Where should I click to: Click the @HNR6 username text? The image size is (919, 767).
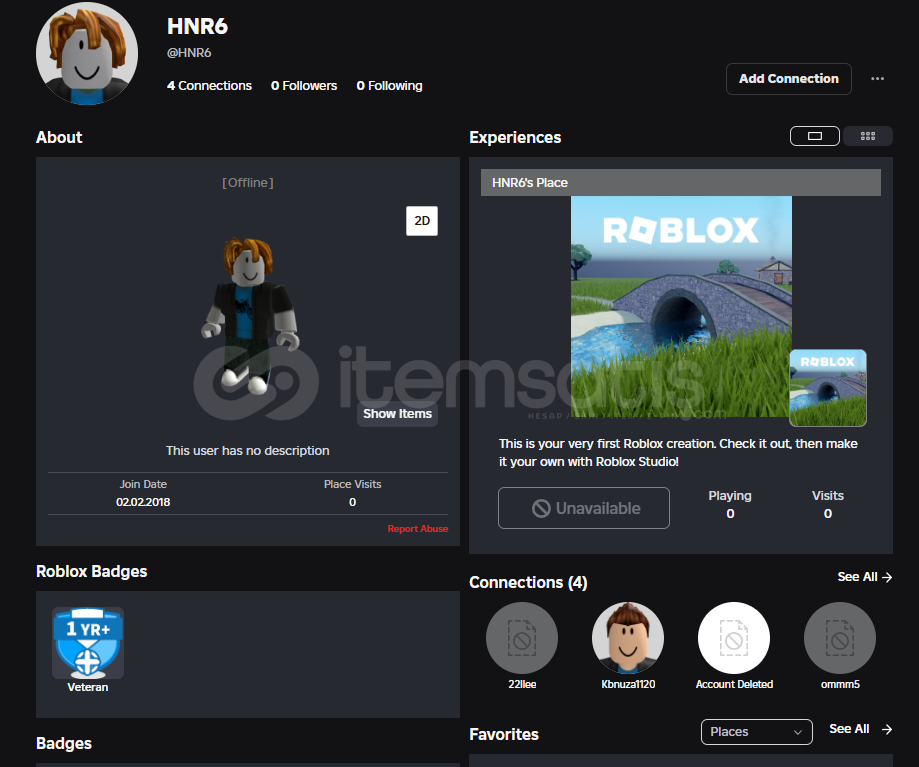[x=189, y=53]
